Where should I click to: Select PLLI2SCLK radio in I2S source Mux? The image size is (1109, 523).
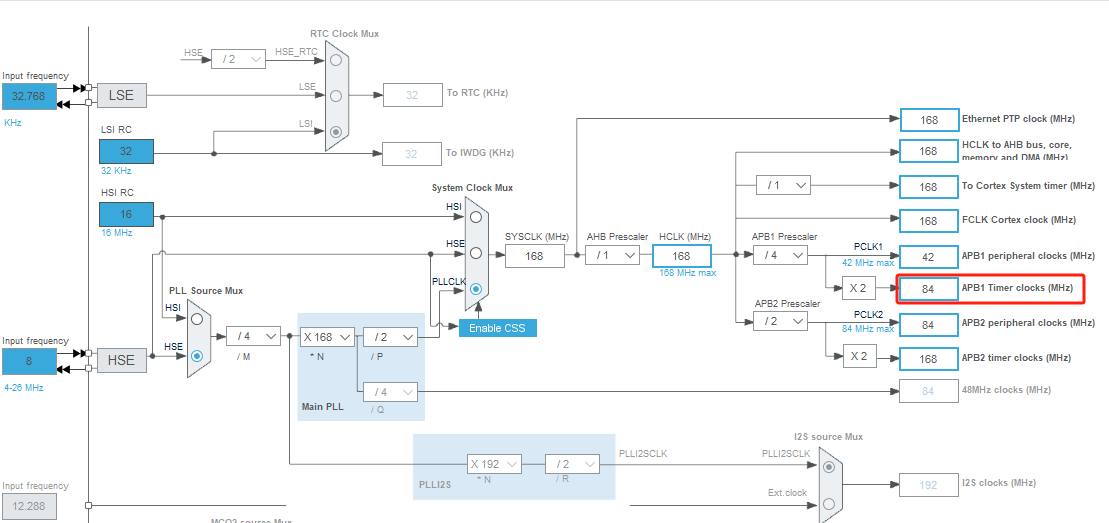(830, 467)
